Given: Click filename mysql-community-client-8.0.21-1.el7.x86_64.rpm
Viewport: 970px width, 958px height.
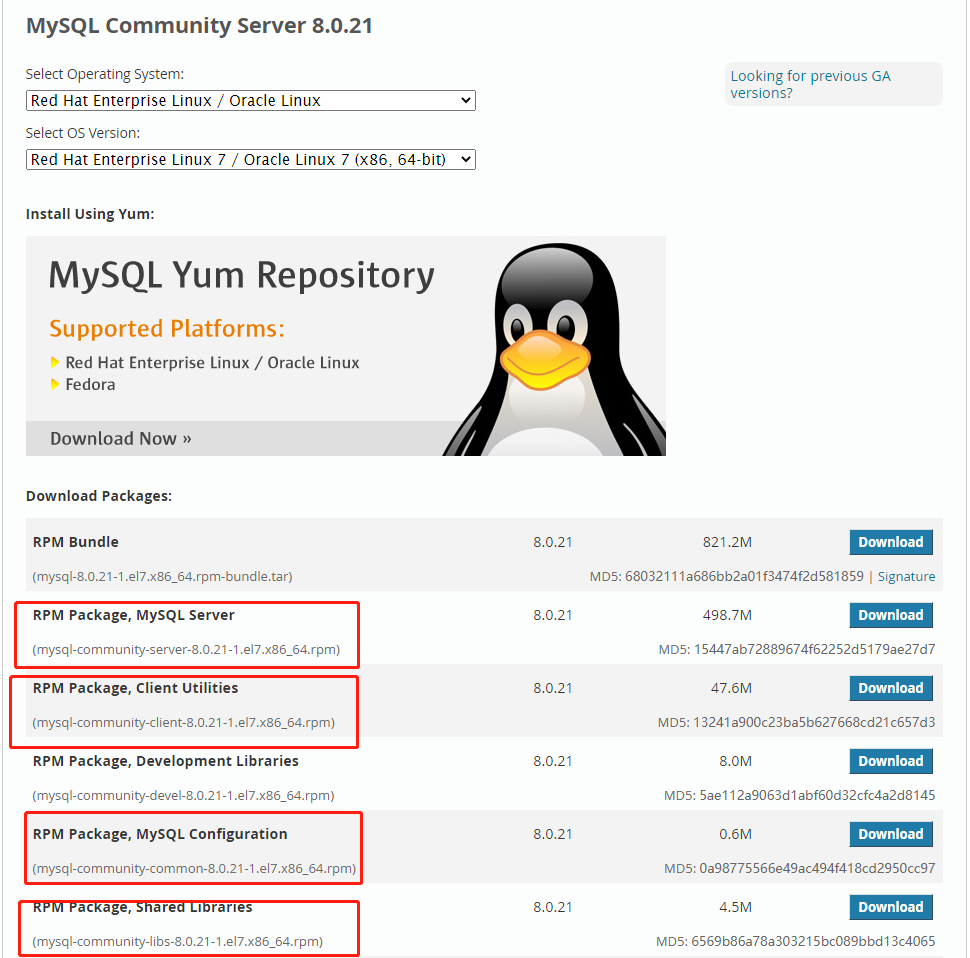Looking at the screenshot, I should 184,722.
